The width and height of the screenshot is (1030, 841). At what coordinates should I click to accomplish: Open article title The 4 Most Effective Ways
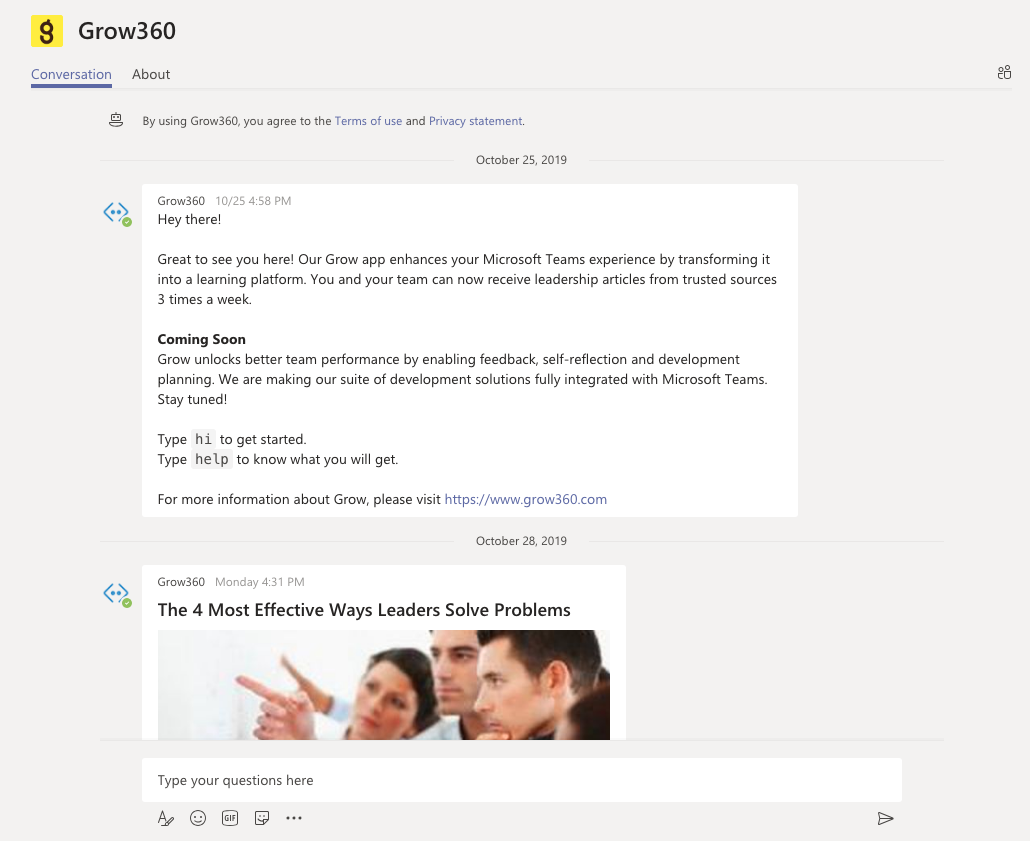click(364, 610)
